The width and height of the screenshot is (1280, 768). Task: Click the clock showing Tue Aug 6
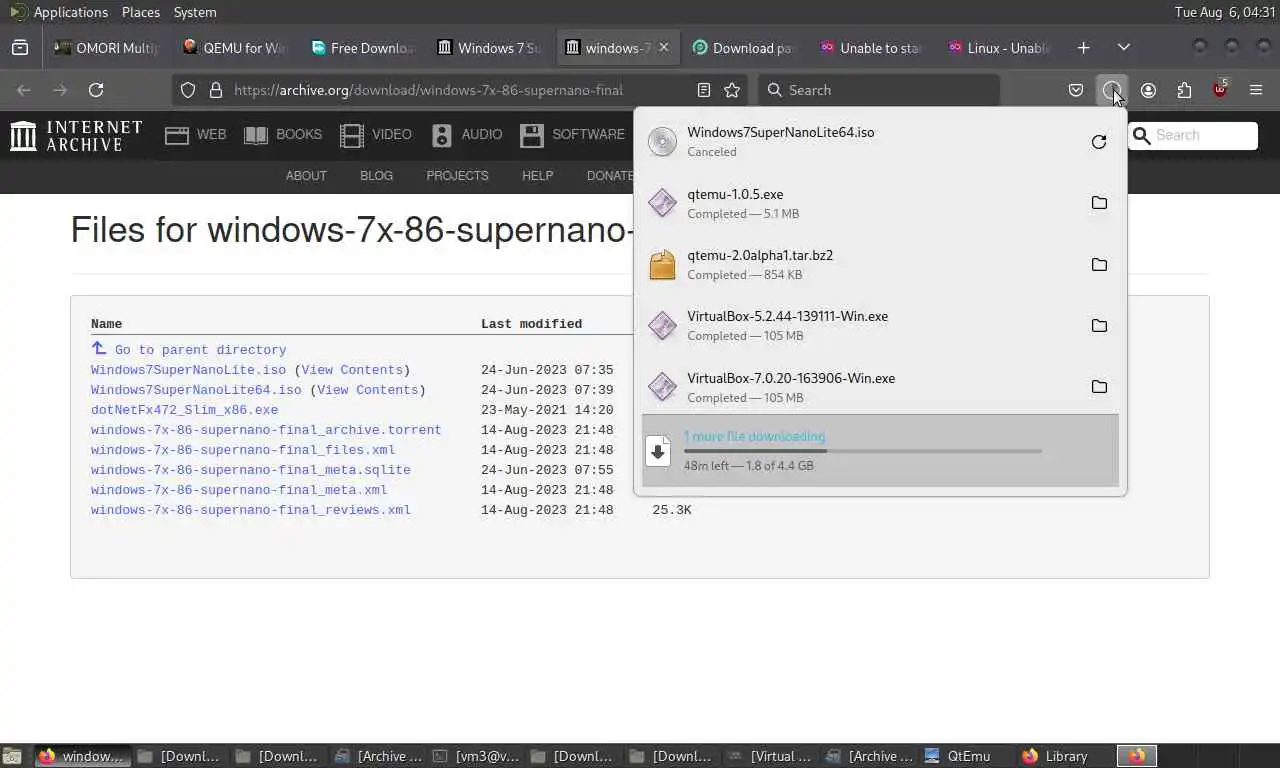point(1225,12)
